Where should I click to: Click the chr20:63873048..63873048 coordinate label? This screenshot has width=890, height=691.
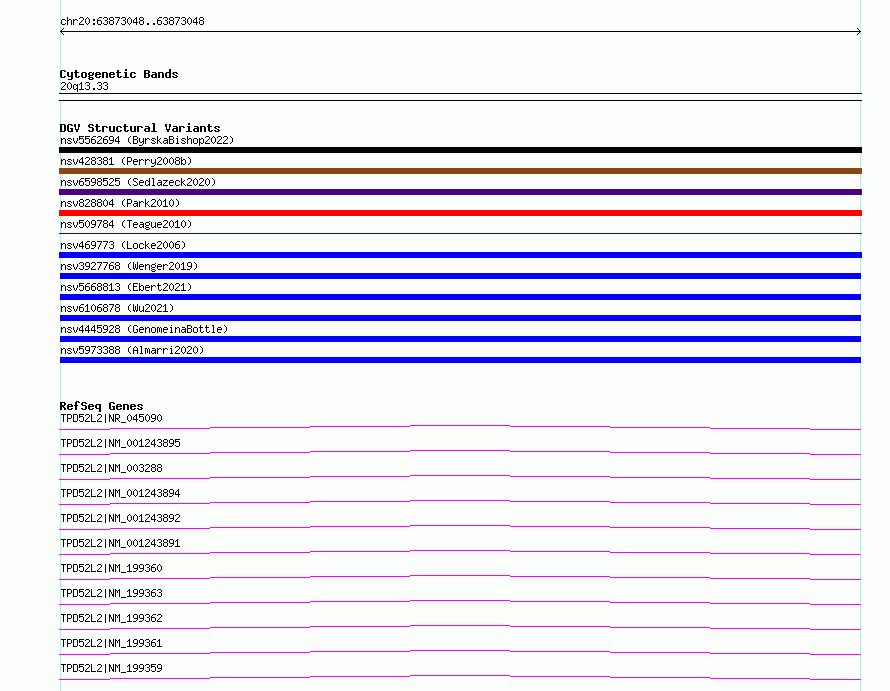point(132,21)
